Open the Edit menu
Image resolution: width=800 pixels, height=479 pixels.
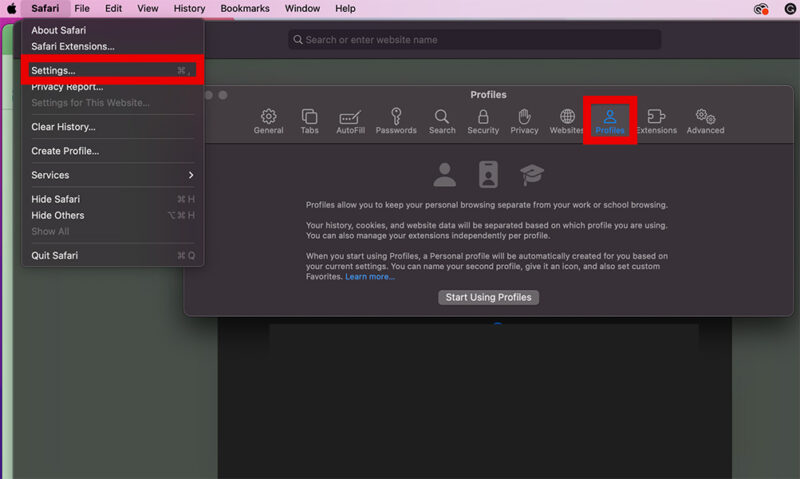coord(113,8)
